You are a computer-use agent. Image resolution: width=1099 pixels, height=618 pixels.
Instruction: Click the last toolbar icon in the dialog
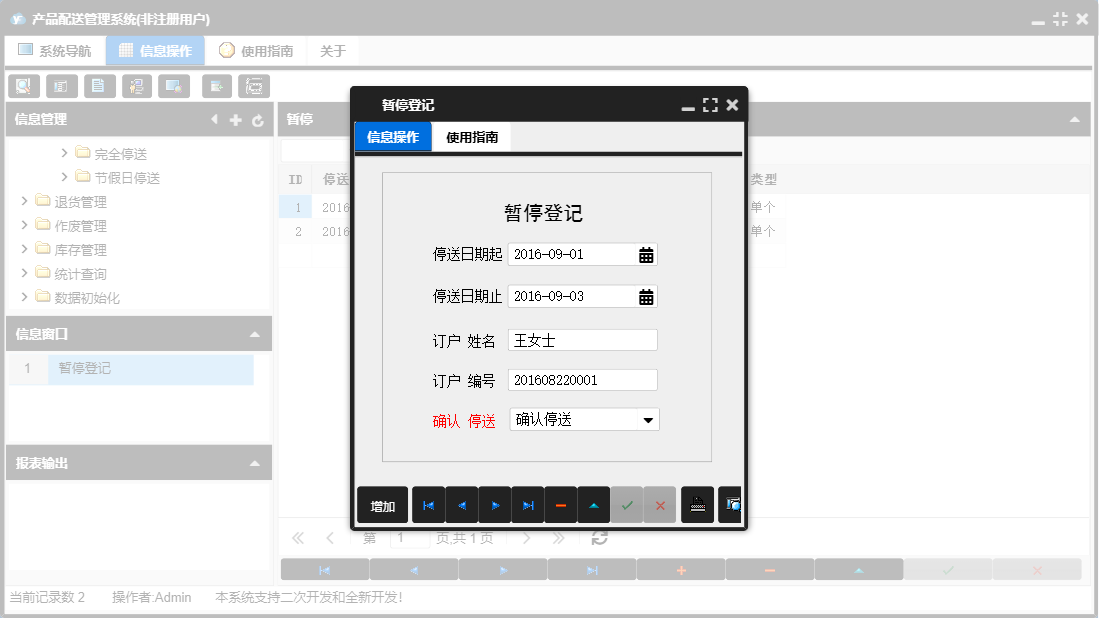click(730, 505)
